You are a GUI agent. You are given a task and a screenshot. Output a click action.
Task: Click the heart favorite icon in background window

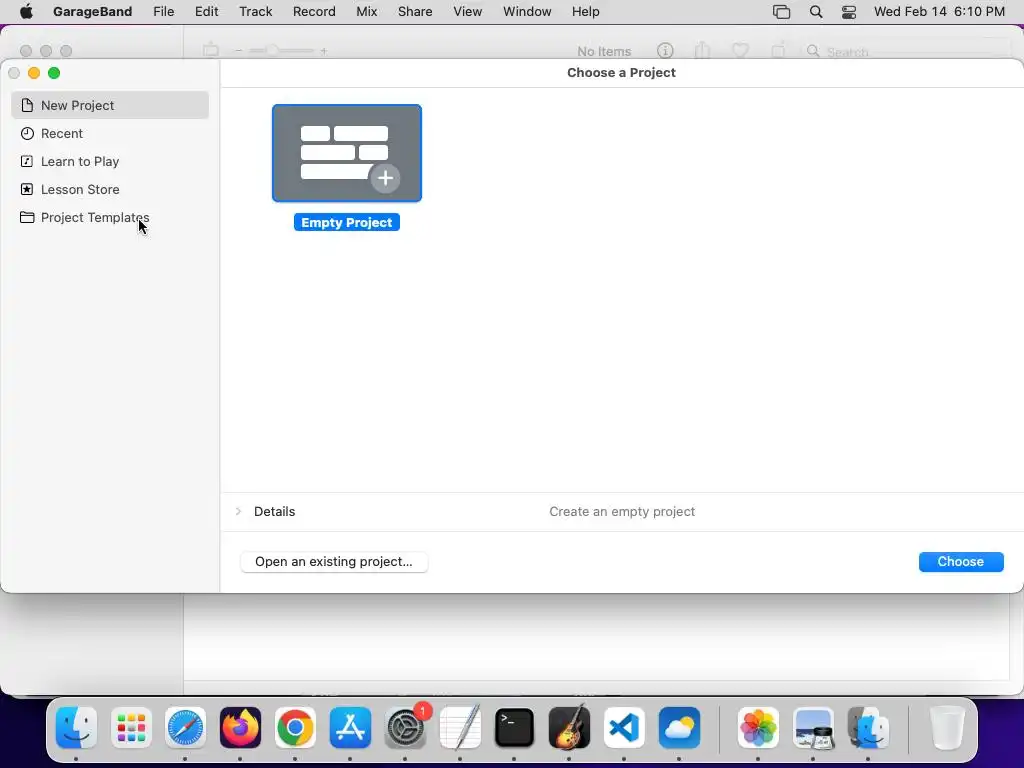(740, 50)
